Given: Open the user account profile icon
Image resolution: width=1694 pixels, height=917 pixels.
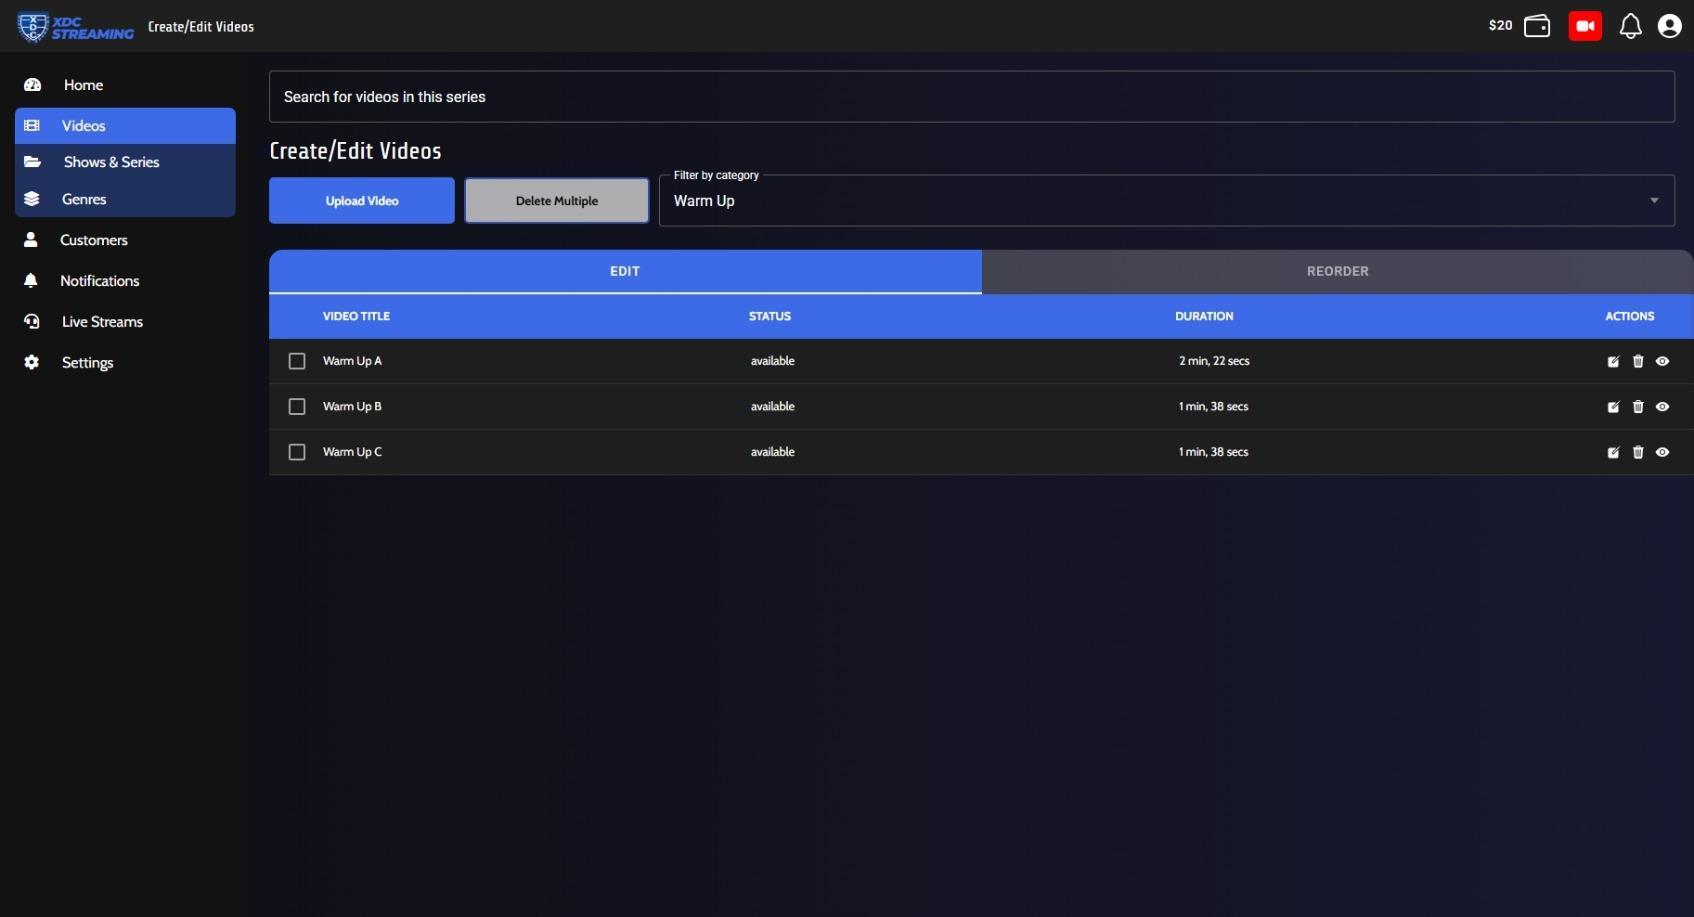Looking at the screenshot, I should (x=1669, y=26).
